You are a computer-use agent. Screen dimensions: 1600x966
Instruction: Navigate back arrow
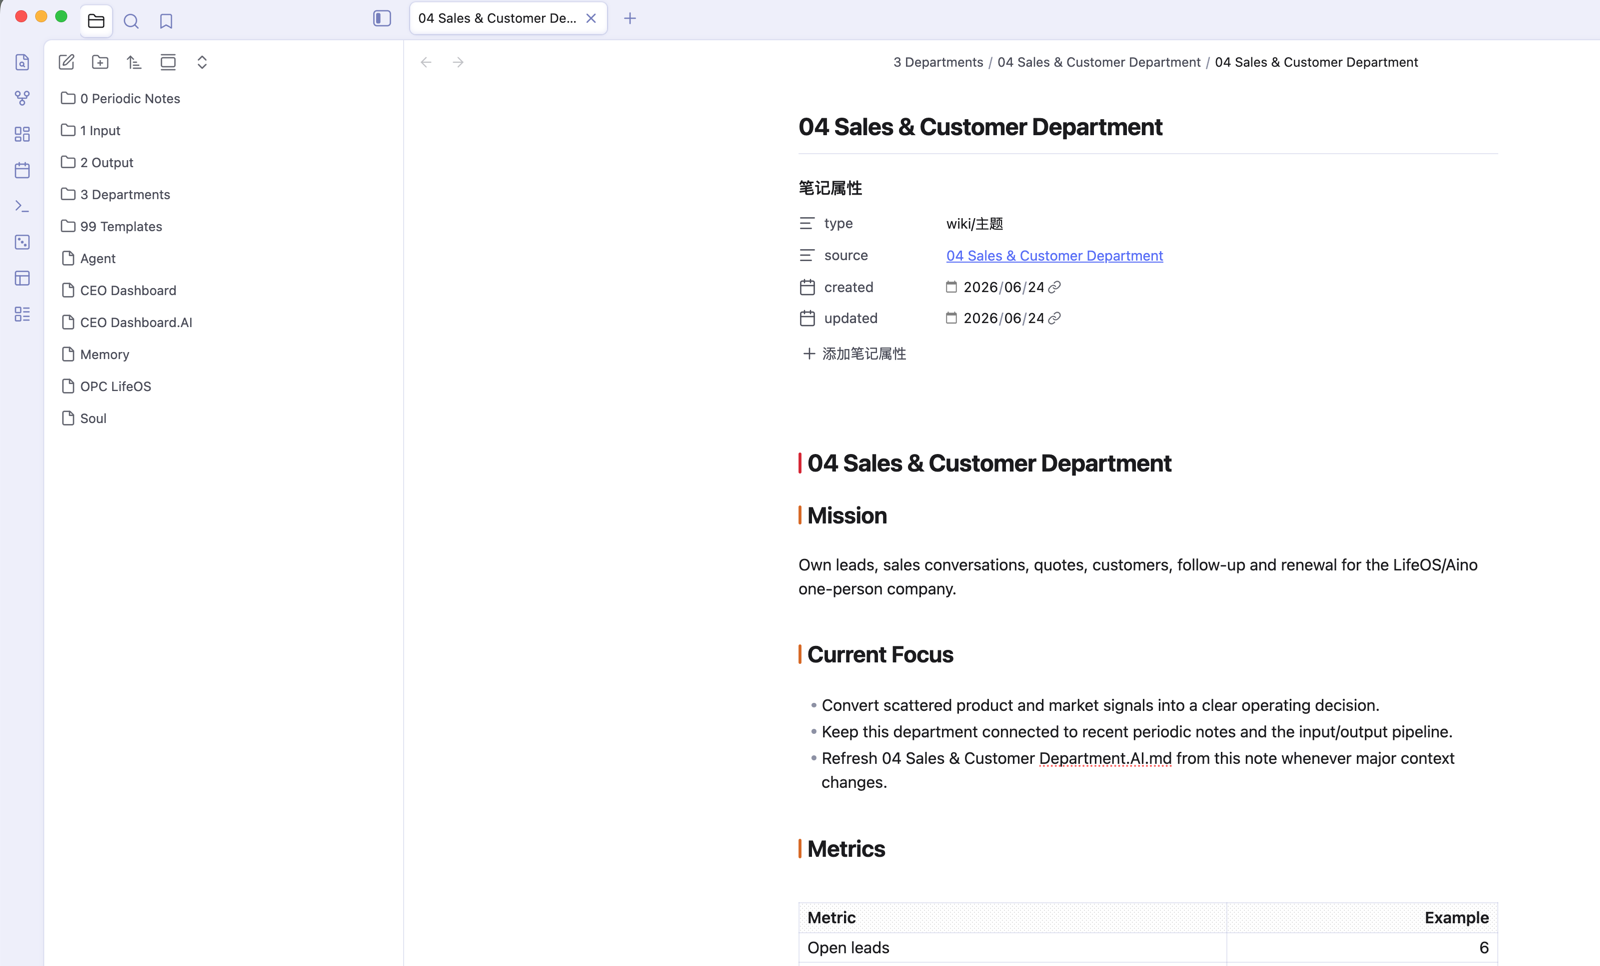pos(426,62)
